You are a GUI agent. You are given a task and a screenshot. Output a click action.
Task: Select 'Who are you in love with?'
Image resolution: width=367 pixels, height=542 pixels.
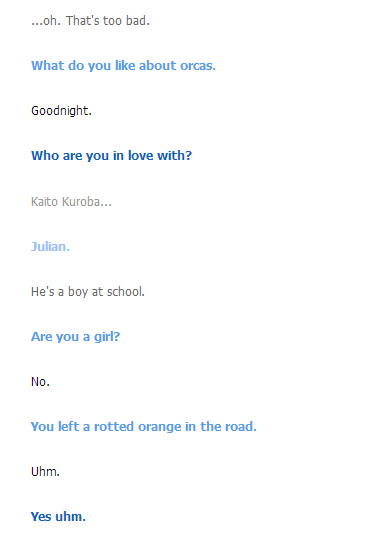click(x=111, y=156)
